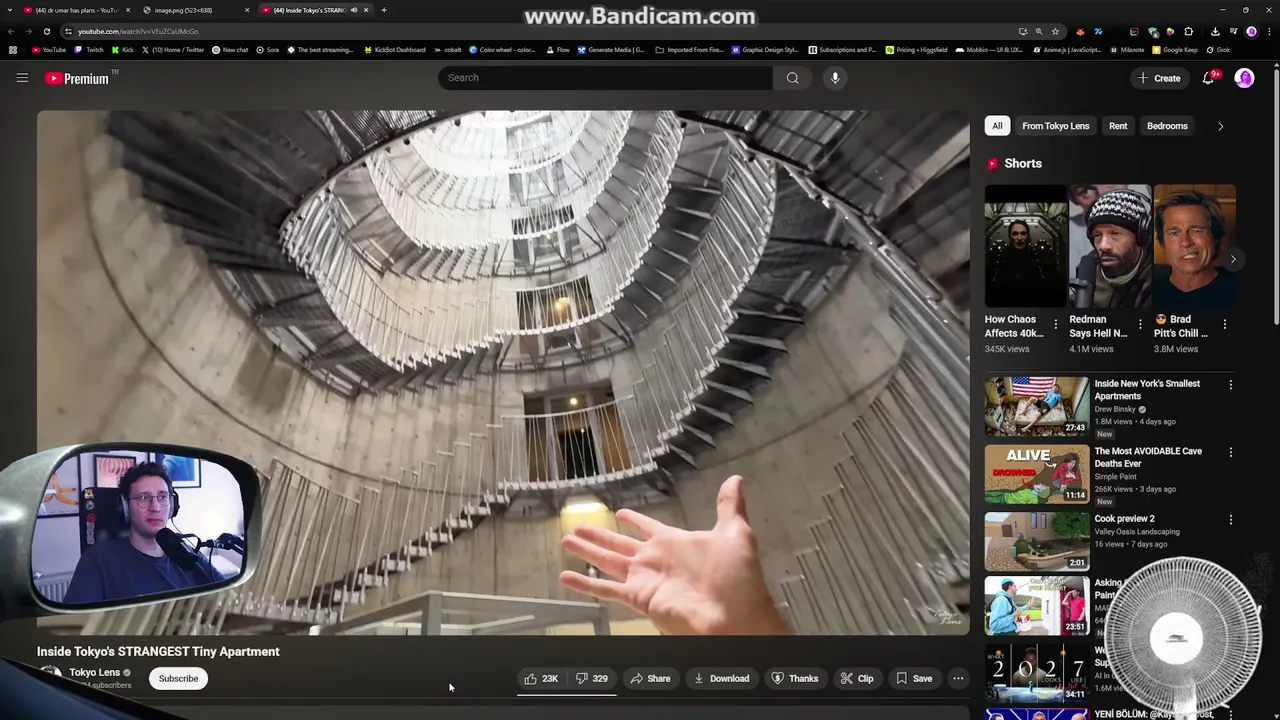The width and height of the screenshot is (1280, 720).
Task: Go to YouTube Premium home logo
Action: click(77, 78)
